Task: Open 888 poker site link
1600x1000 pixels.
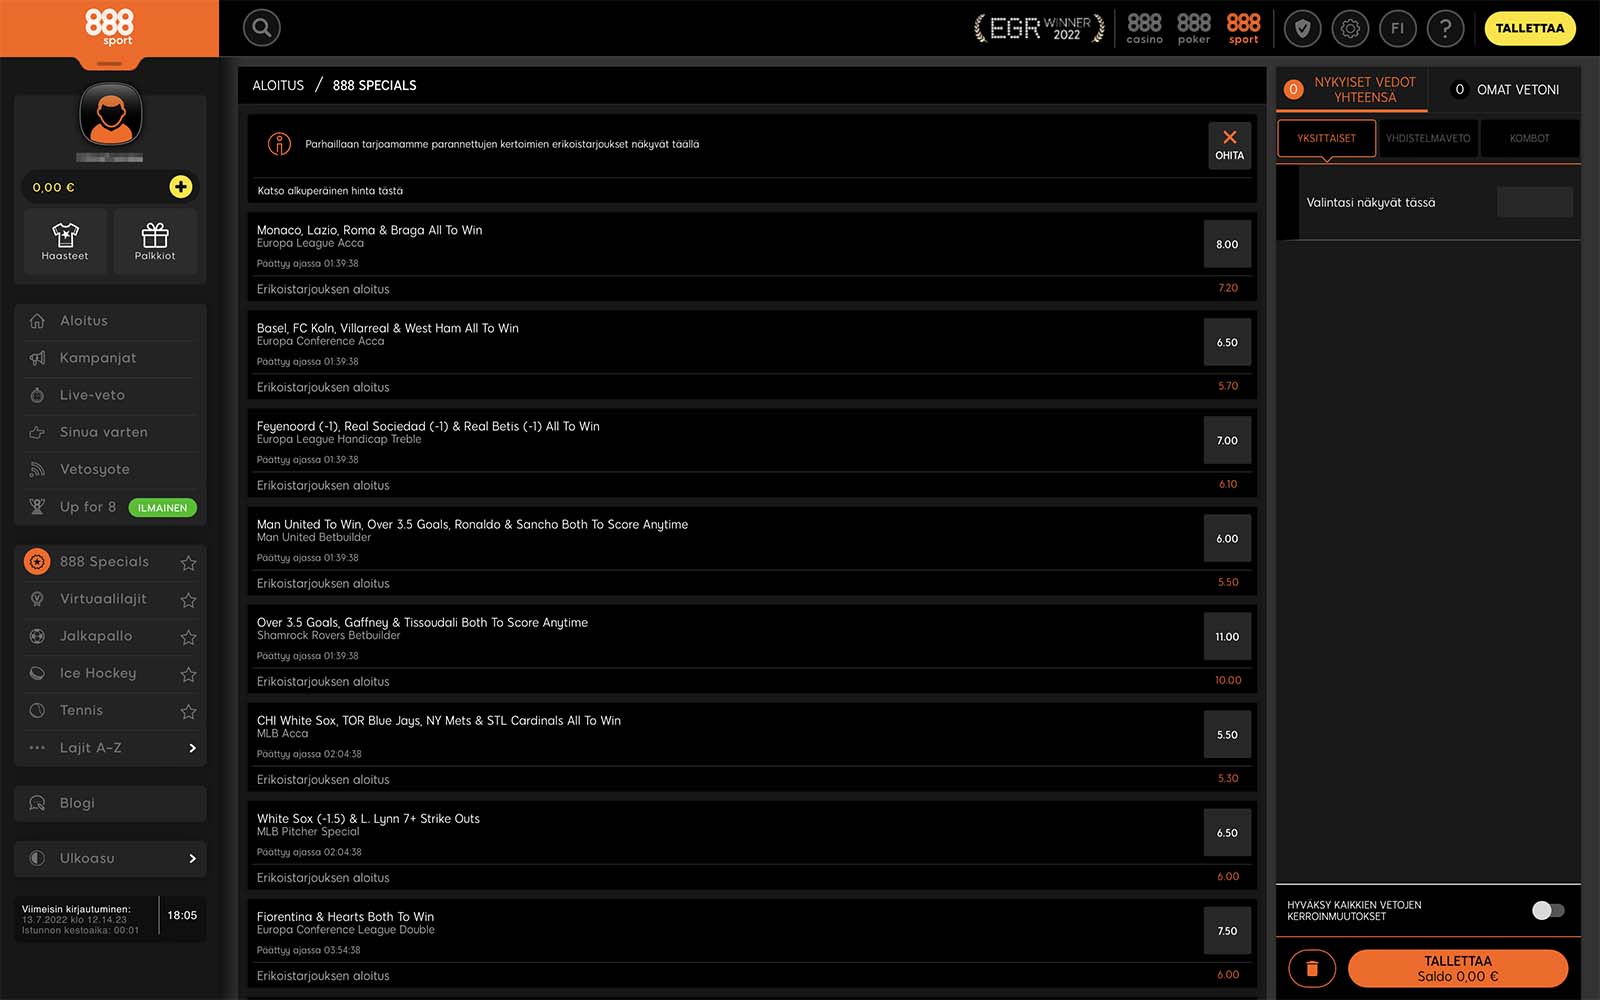Action: pyautogui.click(x=1194, y=28)
